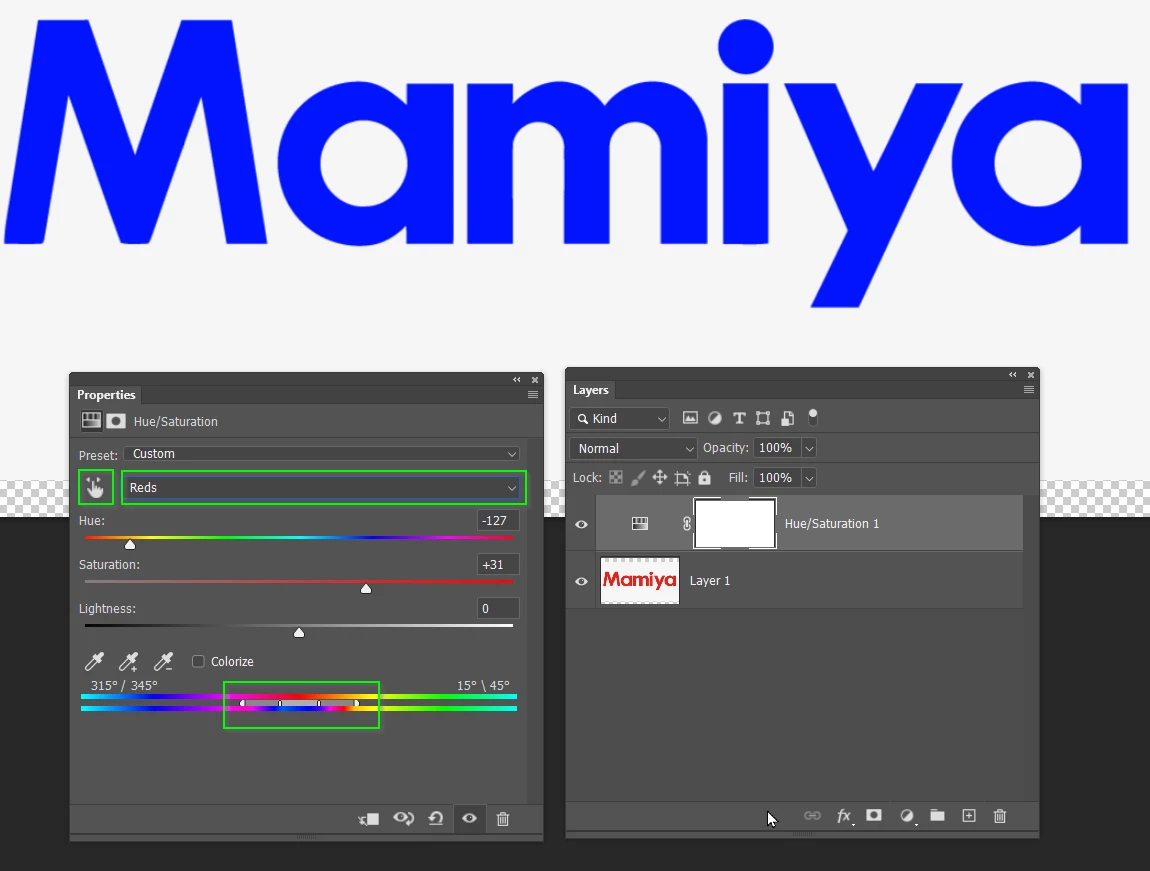Select the Layers tab

(590, 390)
